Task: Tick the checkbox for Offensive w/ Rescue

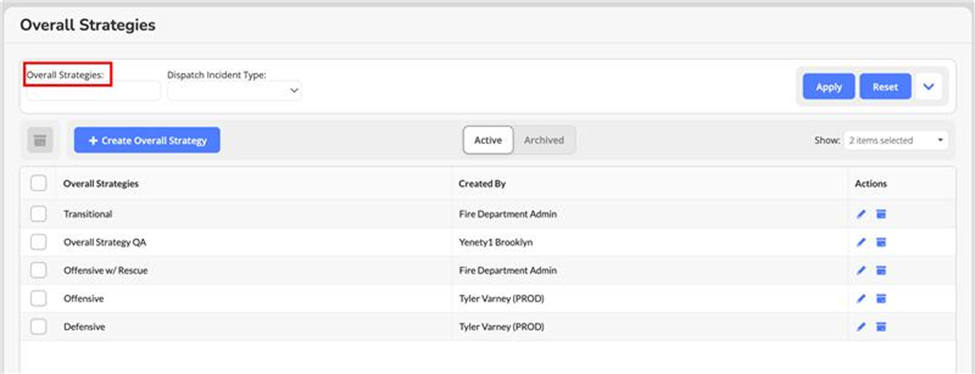Action: [39, 271]
